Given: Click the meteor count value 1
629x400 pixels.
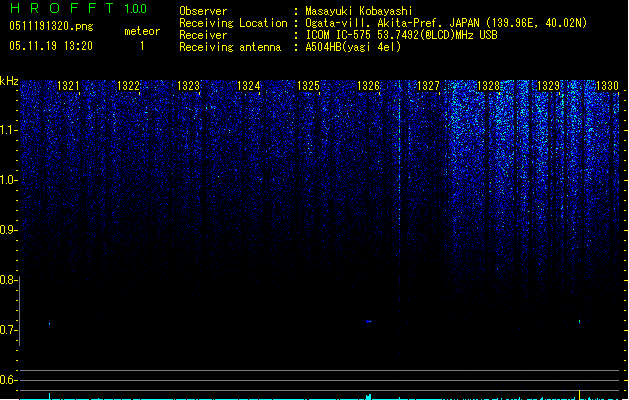Looking at the screenshot, I should (x=142, y=46).
